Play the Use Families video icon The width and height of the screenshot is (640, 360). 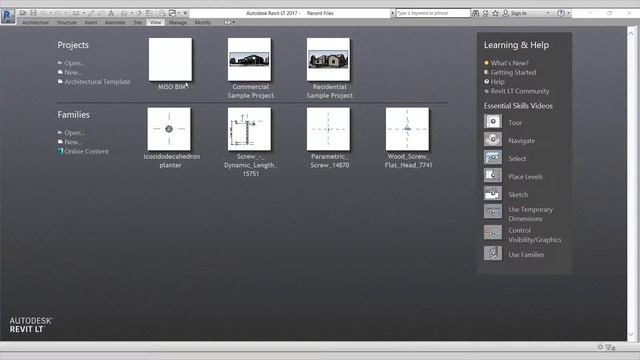[x=493, y=253]
